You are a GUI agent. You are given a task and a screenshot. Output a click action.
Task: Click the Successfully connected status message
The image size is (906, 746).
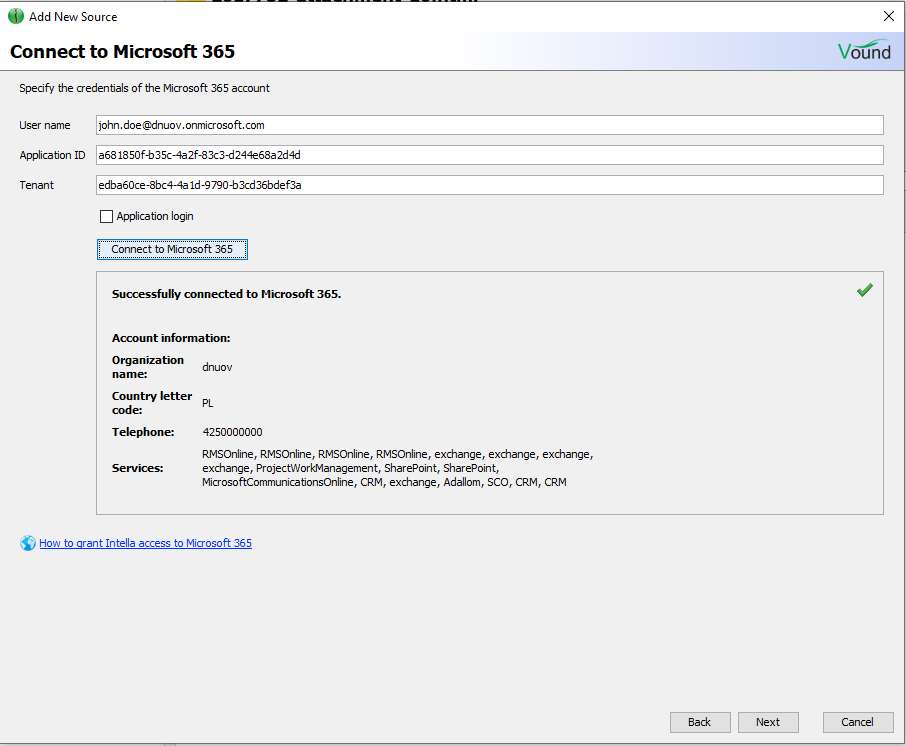(226, 294)
